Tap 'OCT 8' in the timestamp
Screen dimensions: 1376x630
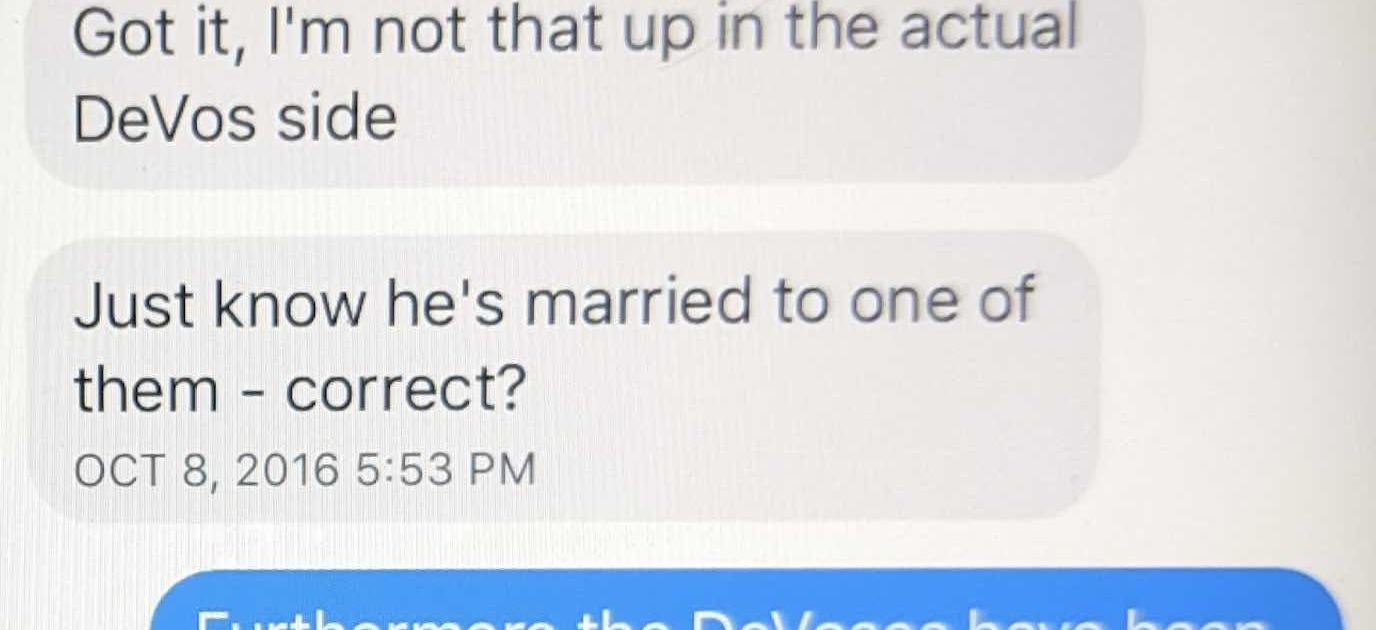[149, 471]
